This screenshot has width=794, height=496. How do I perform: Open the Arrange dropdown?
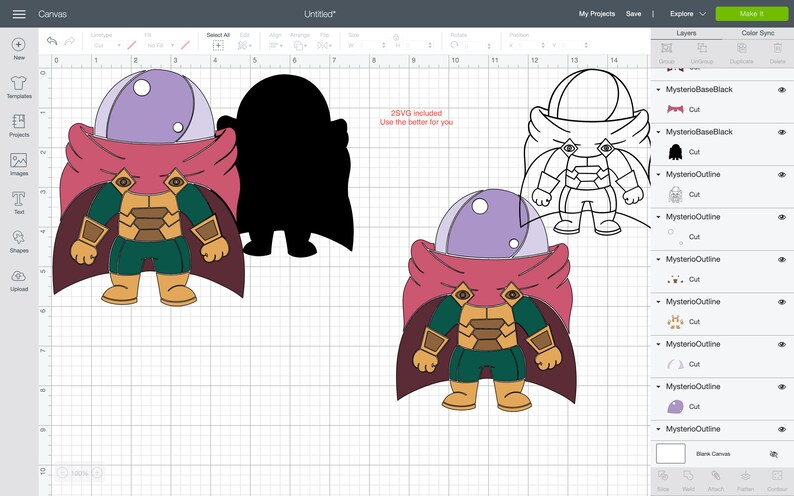(x=300, y=46)
